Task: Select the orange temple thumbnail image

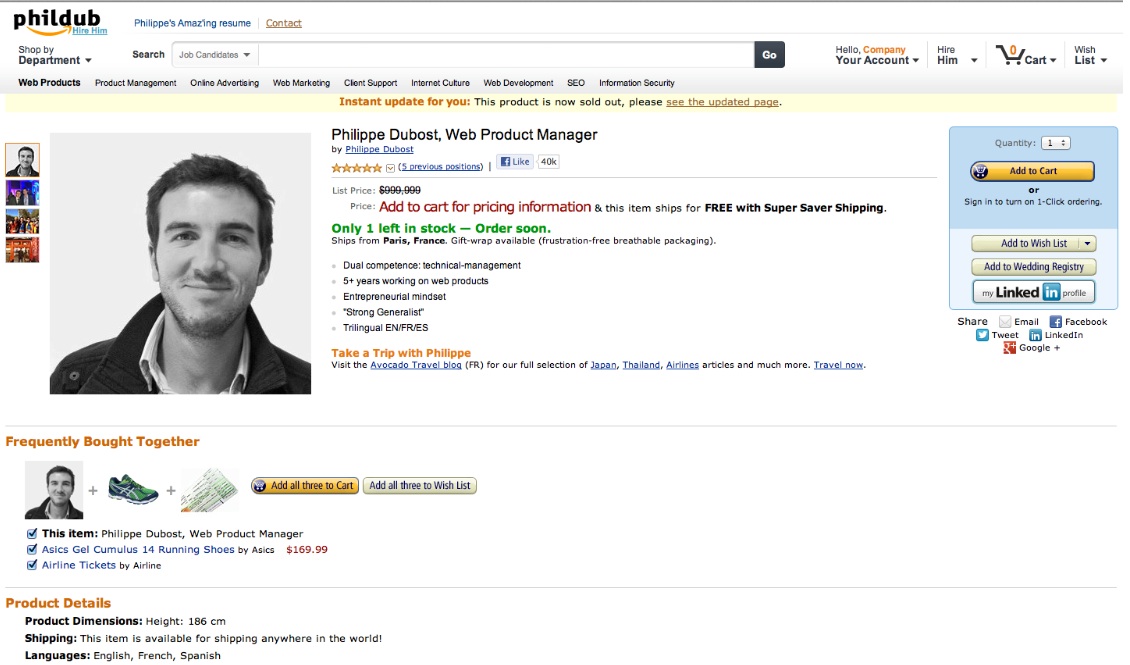Action: (x=22, y=250)
